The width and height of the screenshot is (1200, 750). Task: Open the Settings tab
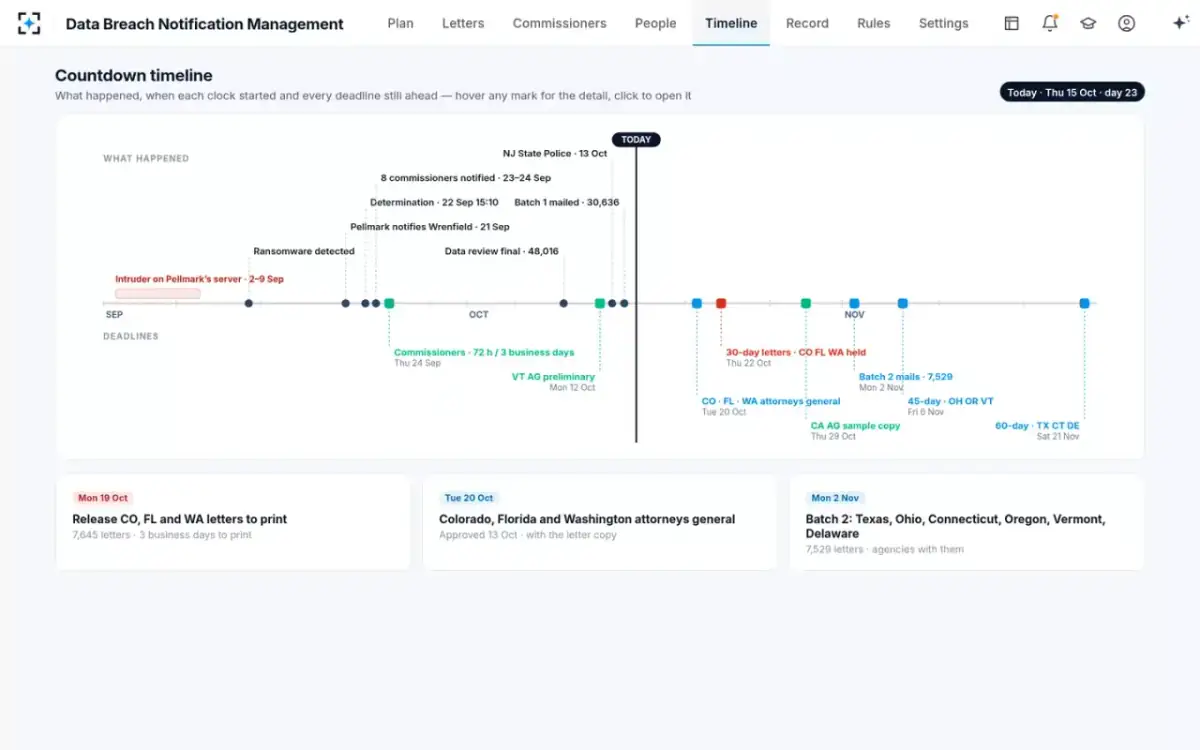pos(943,23)
